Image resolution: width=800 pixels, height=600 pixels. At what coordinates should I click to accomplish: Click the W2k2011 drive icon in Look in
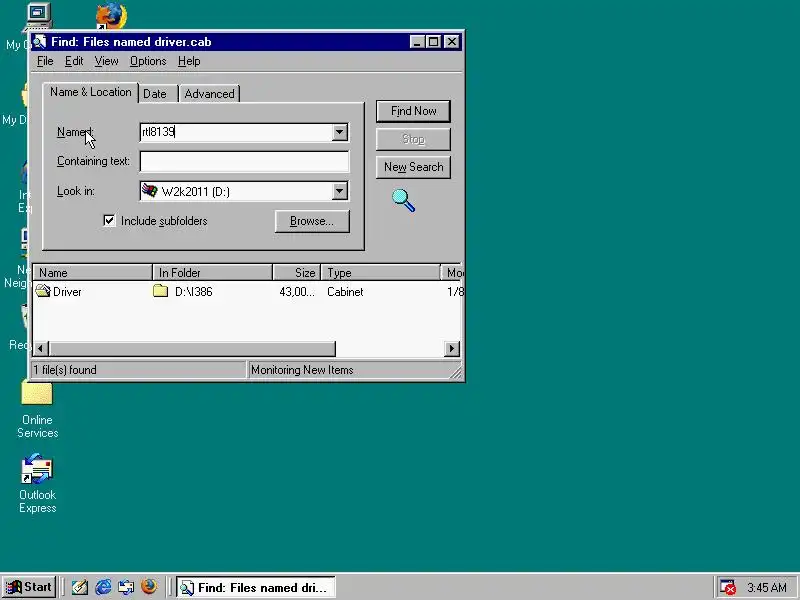click(149, 191)
